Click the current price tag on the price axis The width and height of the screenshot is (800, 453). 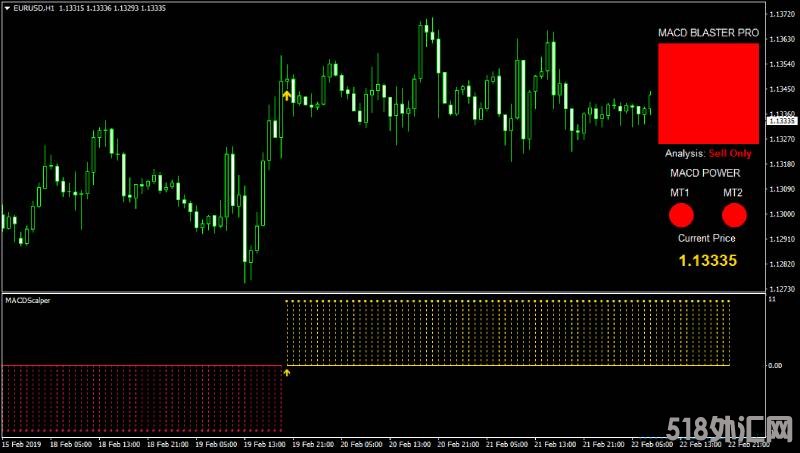point(782,121)
